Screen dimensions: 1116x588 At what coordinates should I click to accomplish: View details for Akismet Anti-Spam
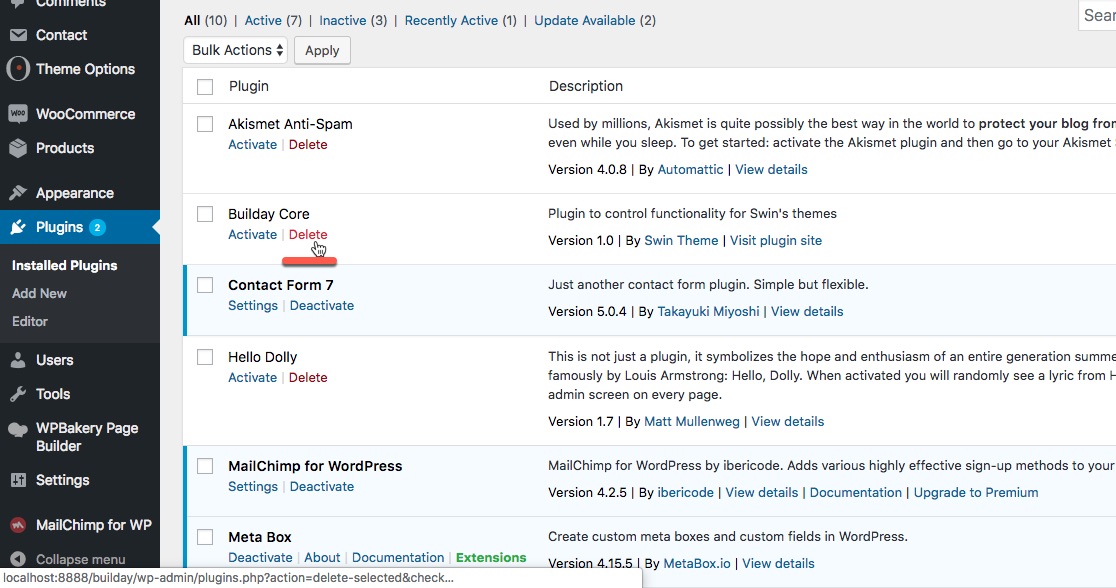pyautogui.click(x=772, y=169)
